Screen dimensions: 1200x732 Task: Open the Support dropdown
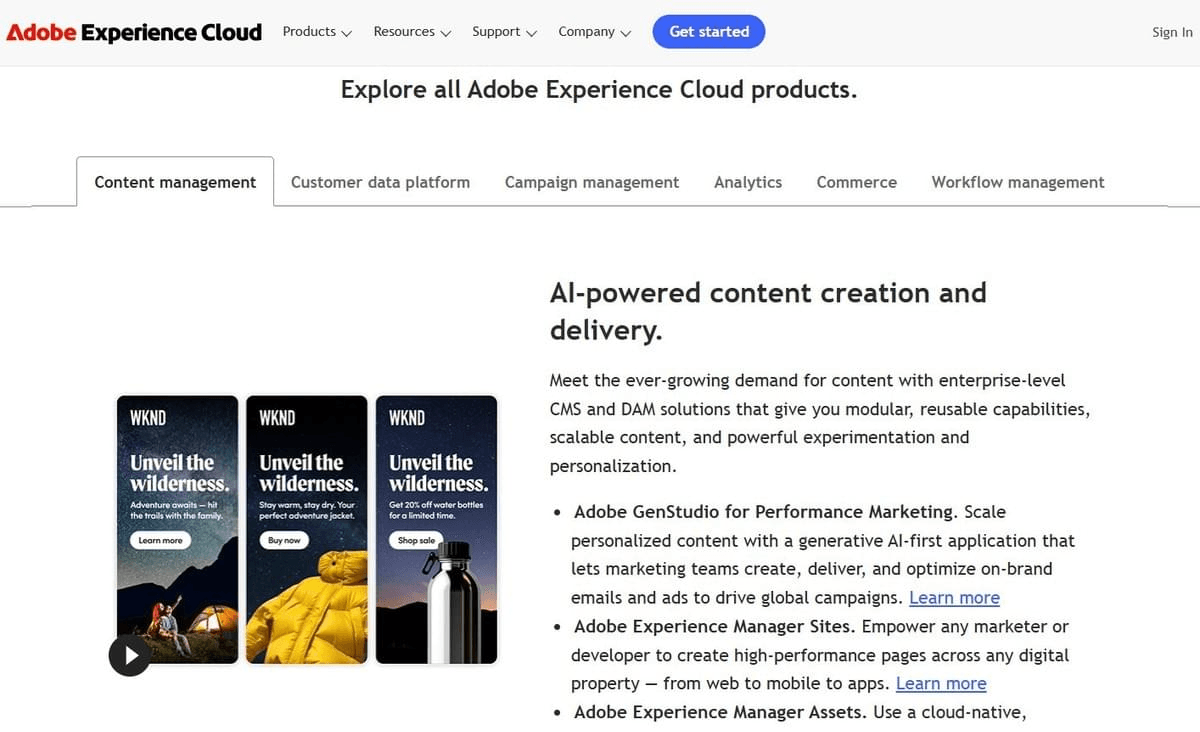point(504,32)
